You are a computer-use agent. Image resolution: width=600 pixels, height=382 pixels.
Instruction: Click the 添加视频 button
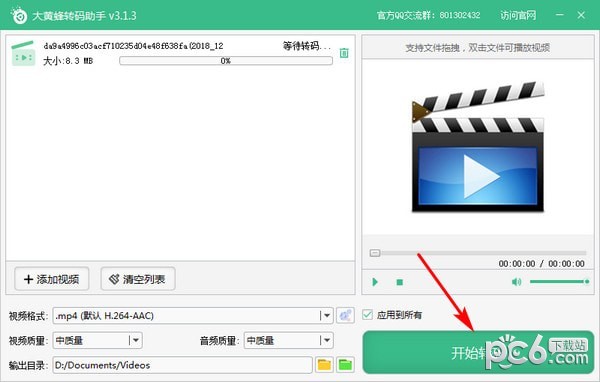52,279
